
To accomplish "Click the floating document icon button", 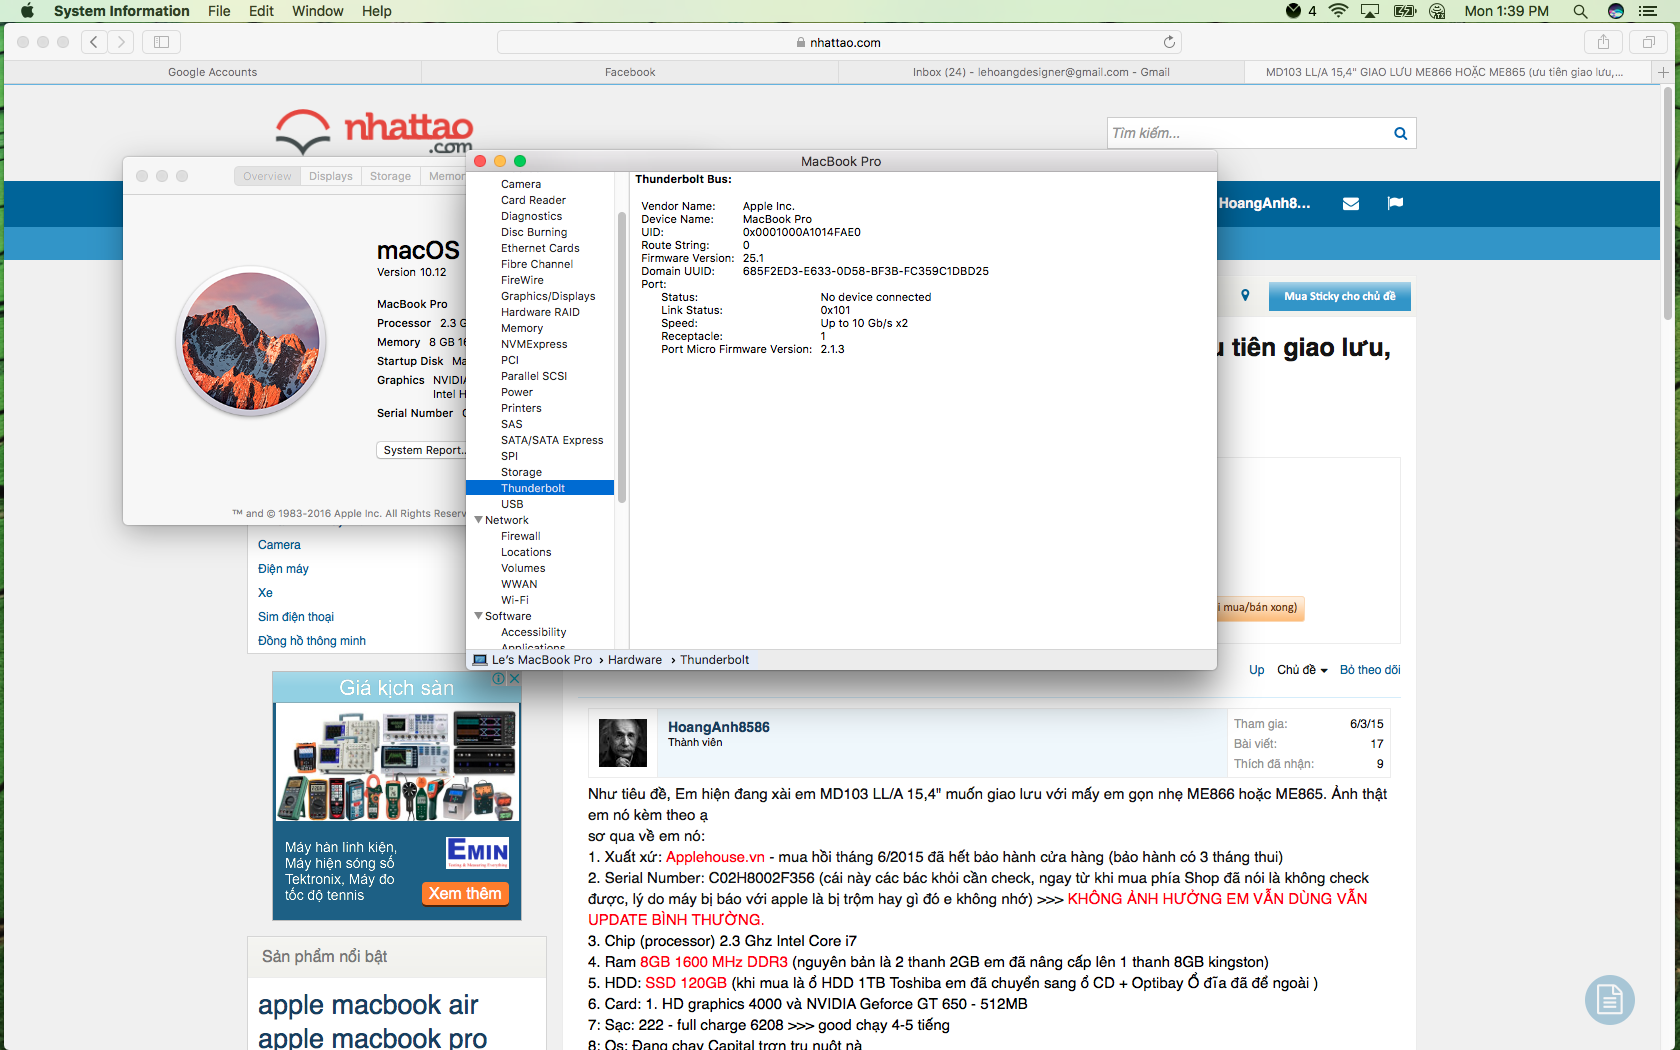I will 1609,999.
